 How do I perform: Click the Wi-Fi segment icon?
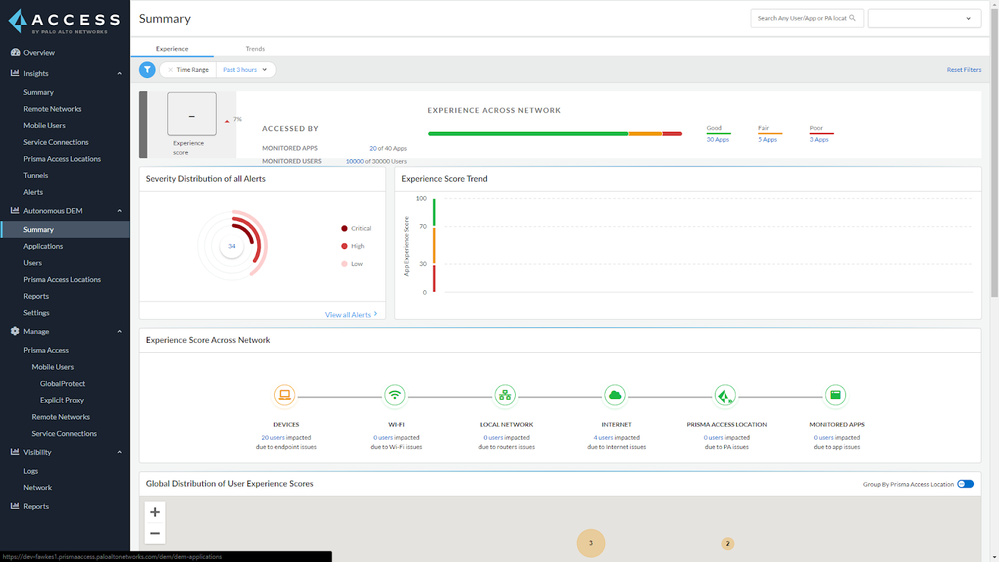395,395
